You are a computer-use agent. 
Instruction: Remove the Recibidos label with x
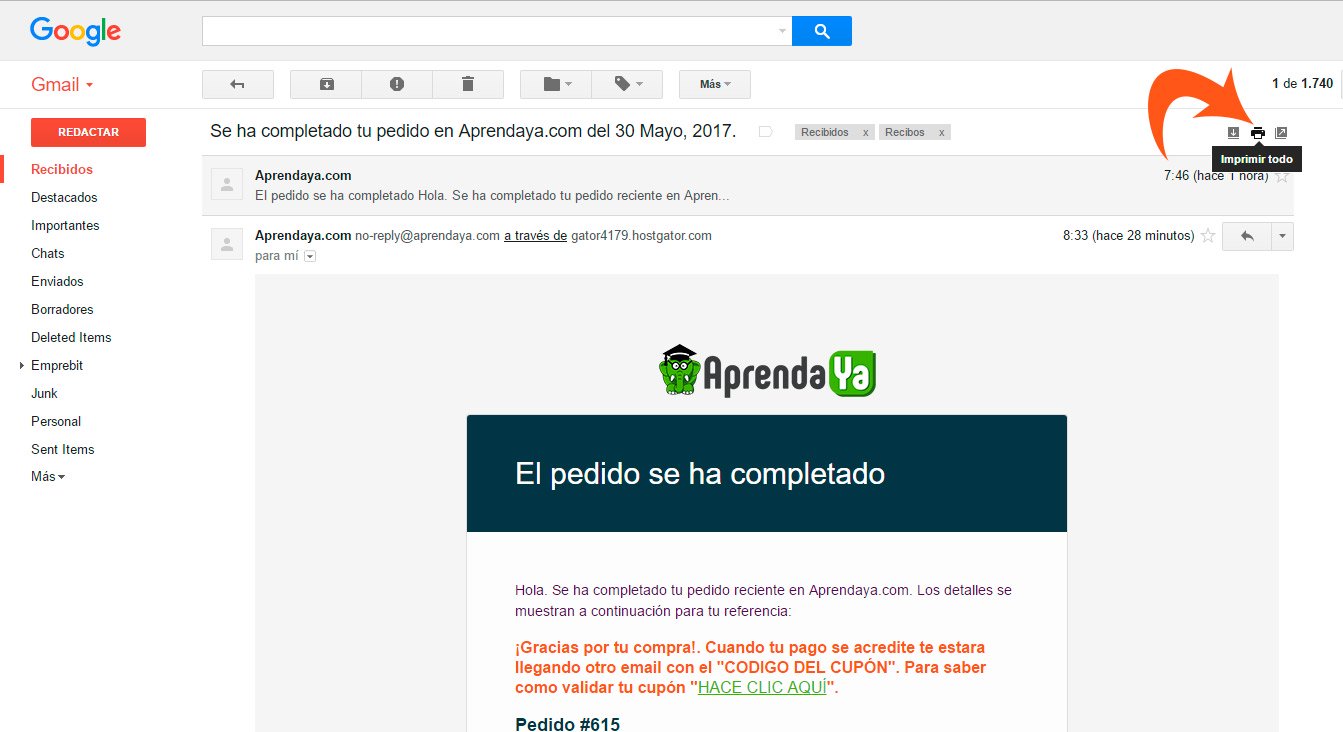tap(866, 132)
